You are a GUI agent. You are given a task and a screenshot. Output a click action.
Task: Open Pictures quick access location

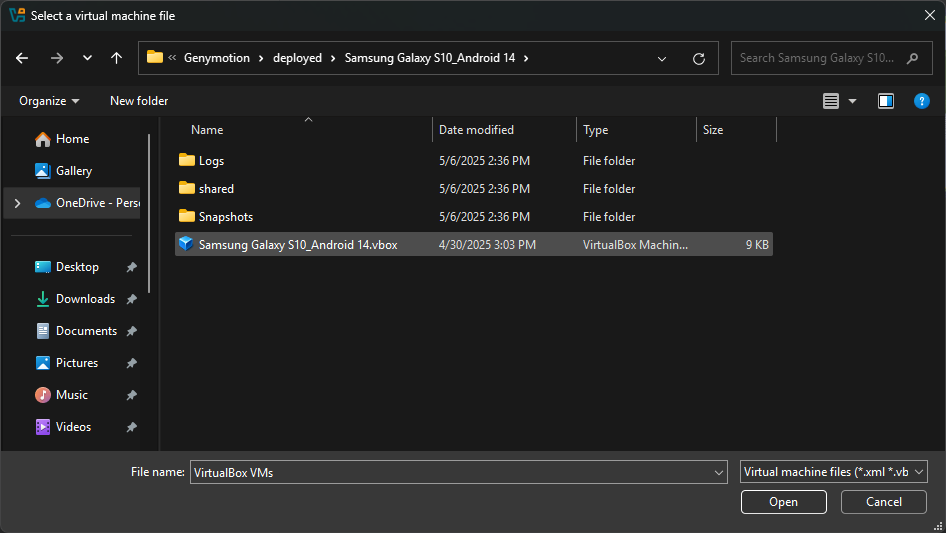[x=77, y=363]
